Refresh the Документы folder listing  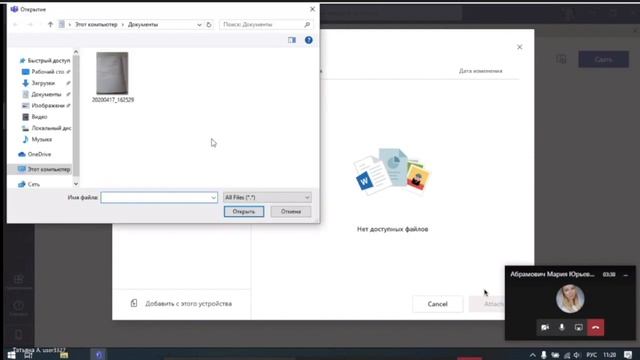click(209, 24)
